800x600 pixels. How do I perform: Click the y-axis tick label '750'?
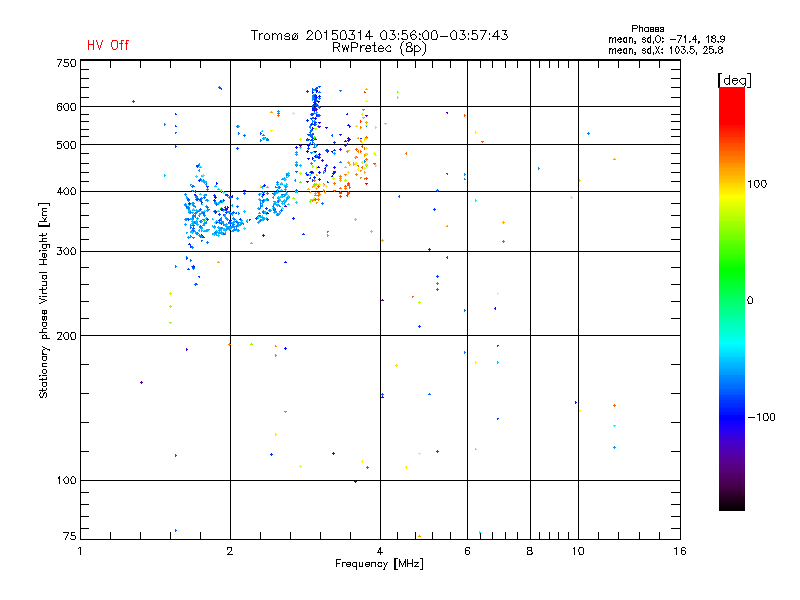[x=66, y=63]
